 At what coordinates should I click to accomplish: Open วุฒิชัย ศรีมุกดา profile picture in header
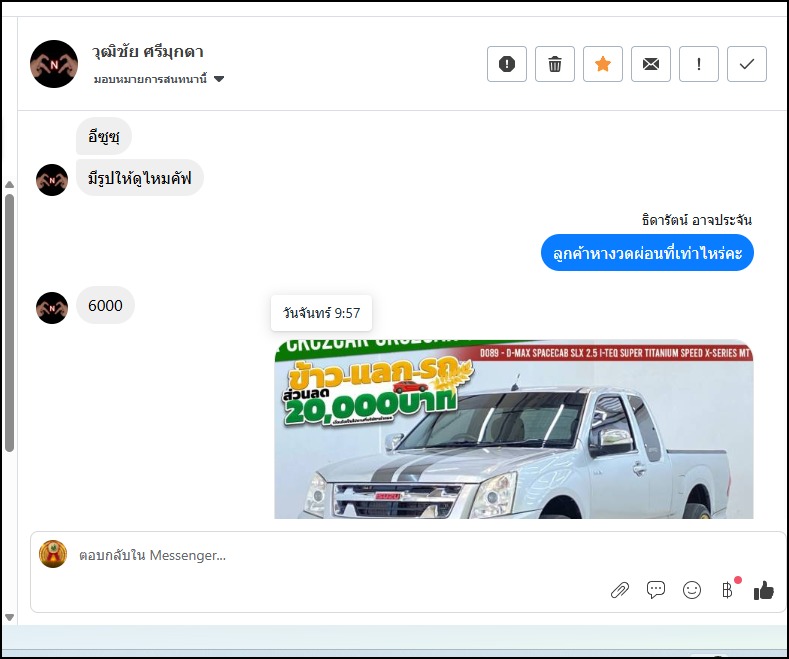54,64
